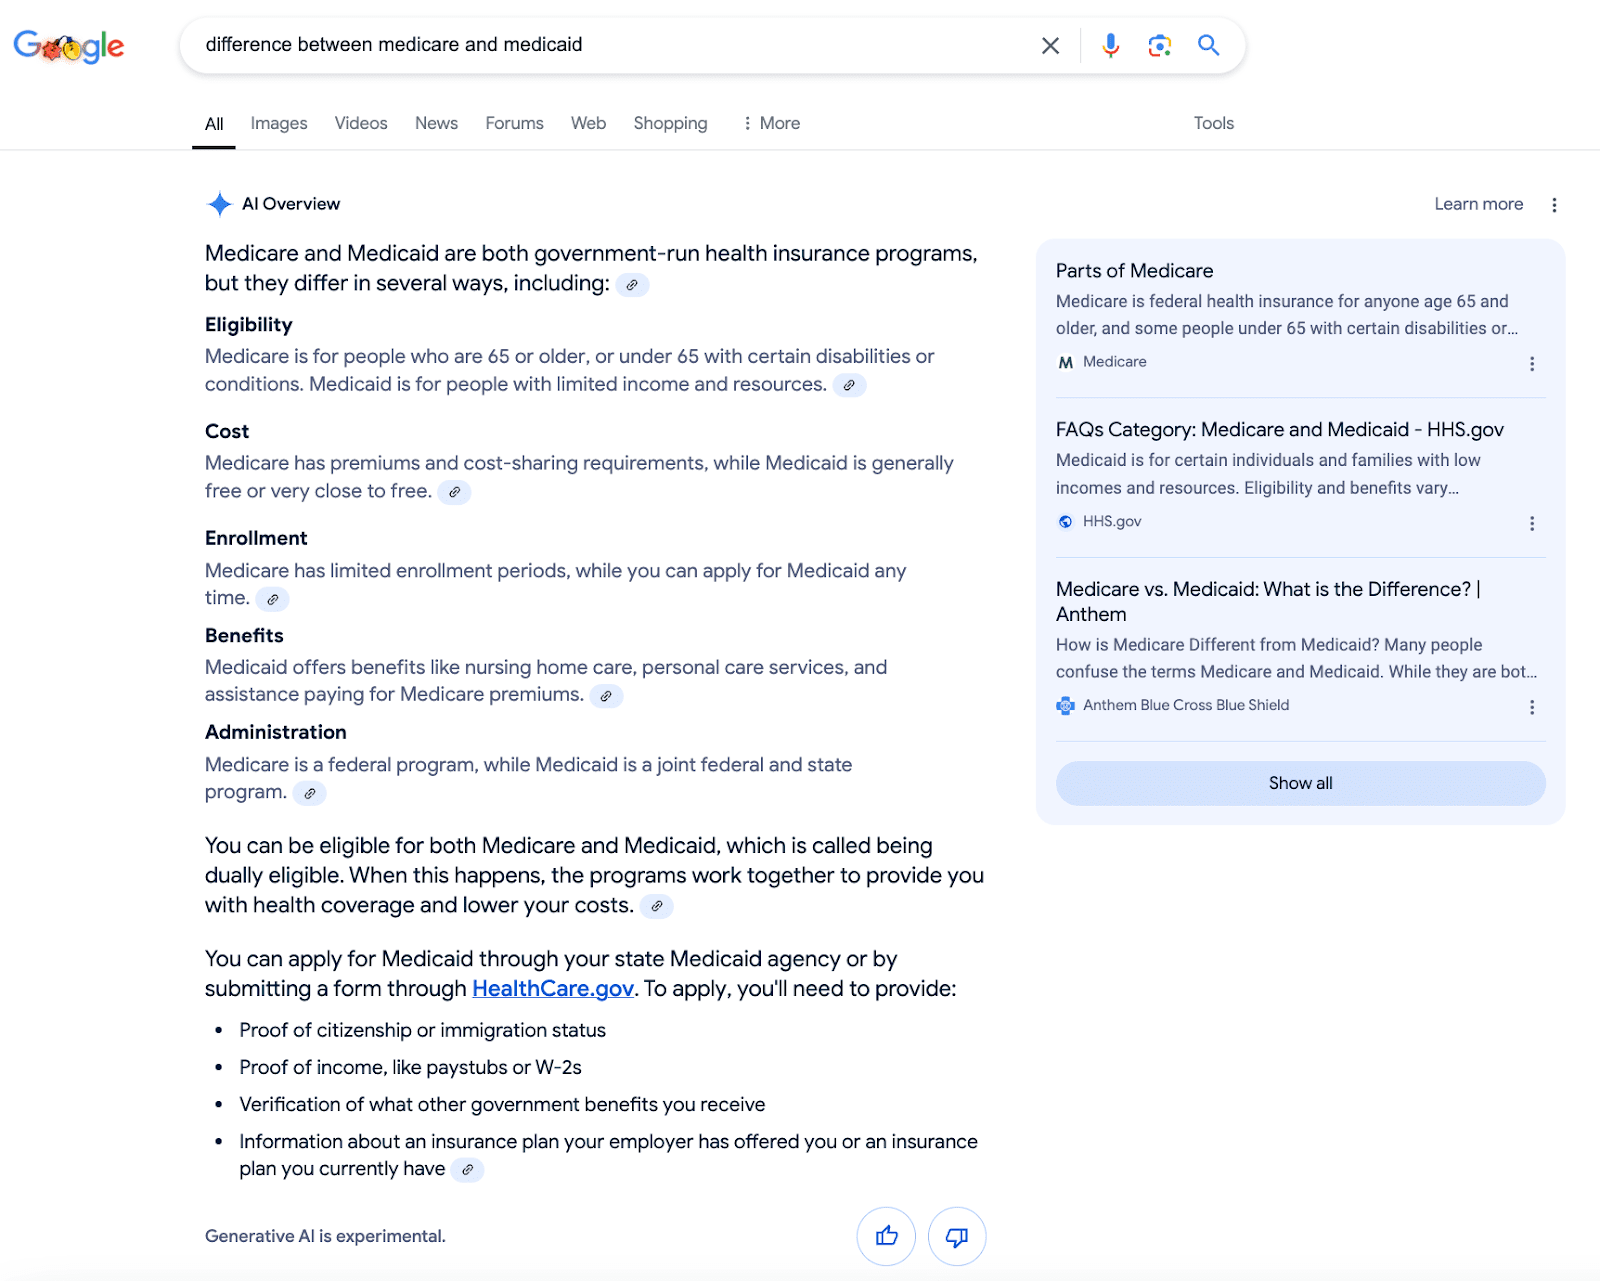Click the Benefits heading
The height and width of the screenshot is (1281, 1600).
click(x=244, y=636)
